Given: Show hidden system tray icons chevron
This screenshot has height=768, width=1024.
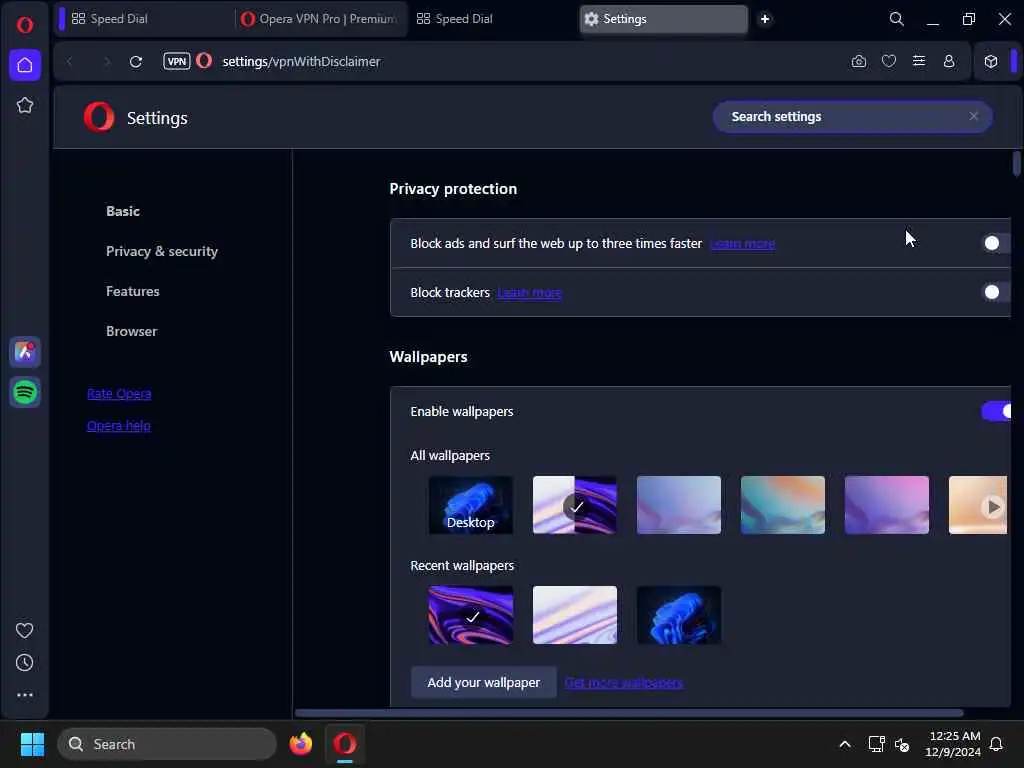Looking at the screenshot, I should tap(844, 744).
